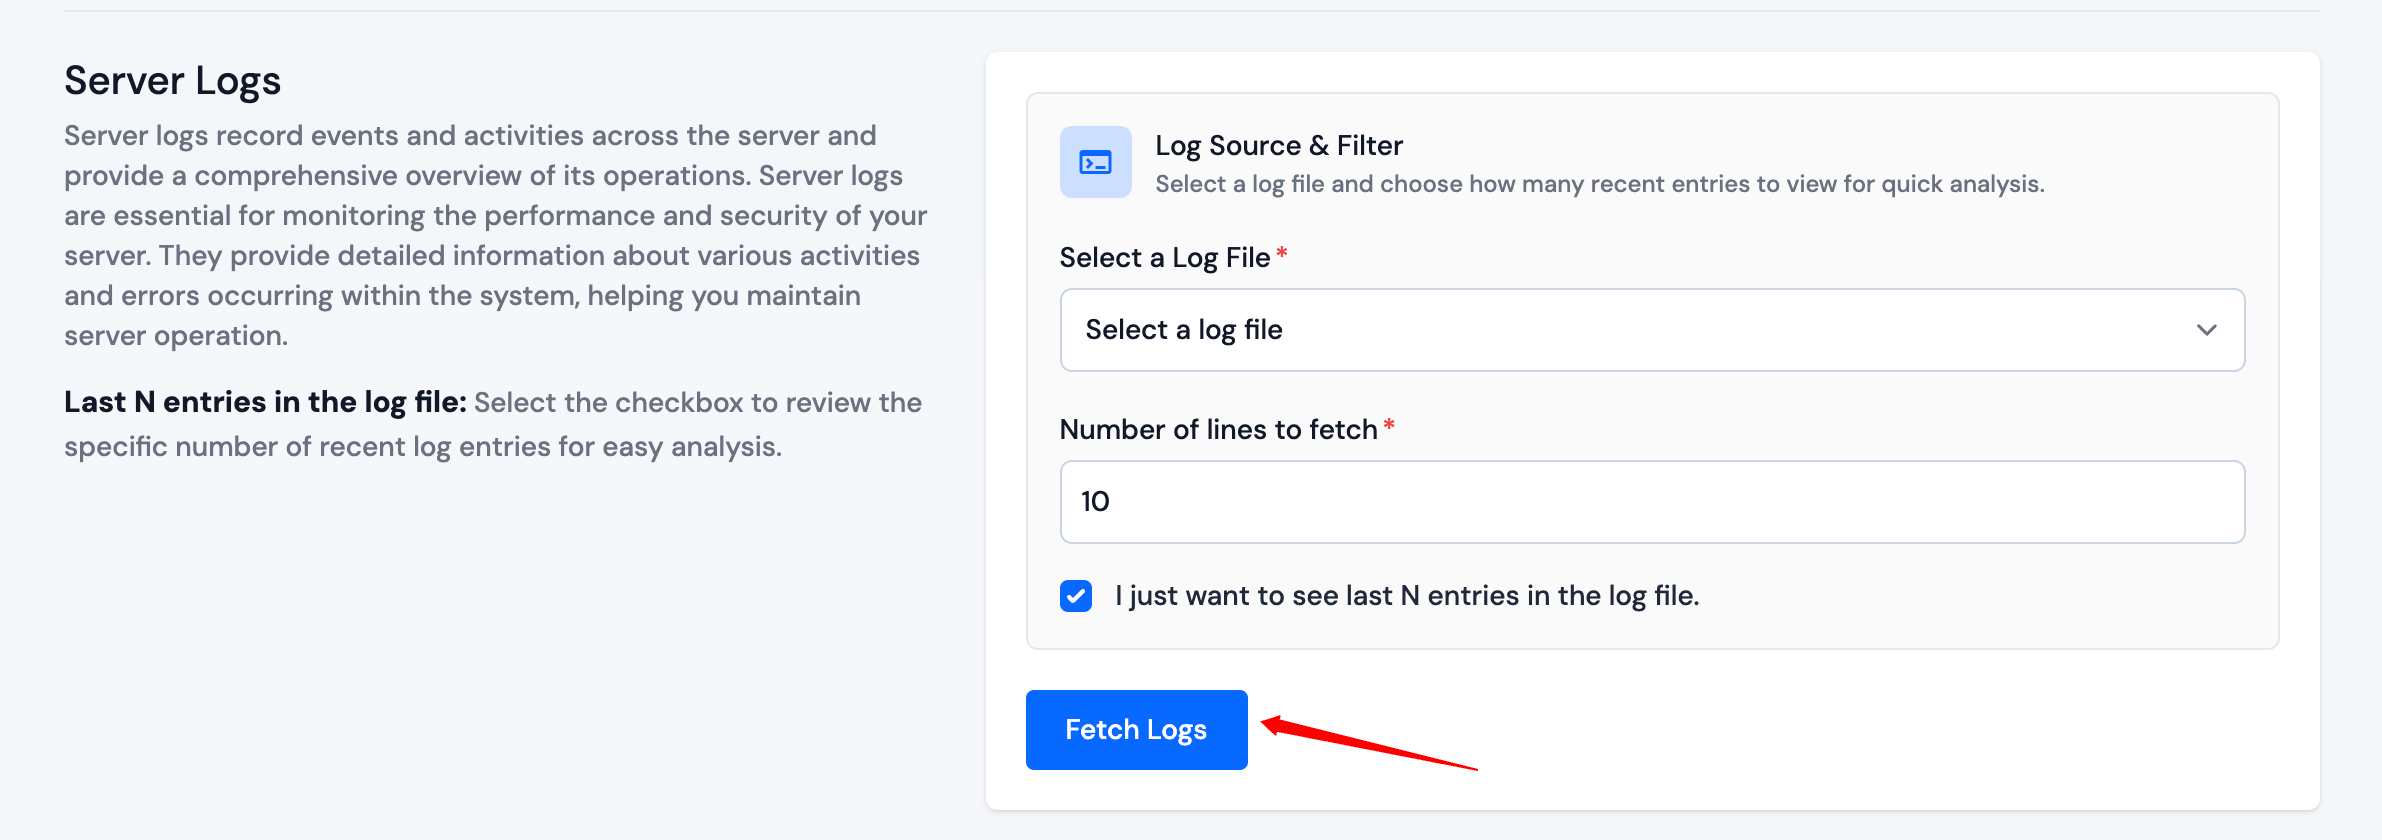Click the red asterisk beside Number of lines

coord(1389,426)
